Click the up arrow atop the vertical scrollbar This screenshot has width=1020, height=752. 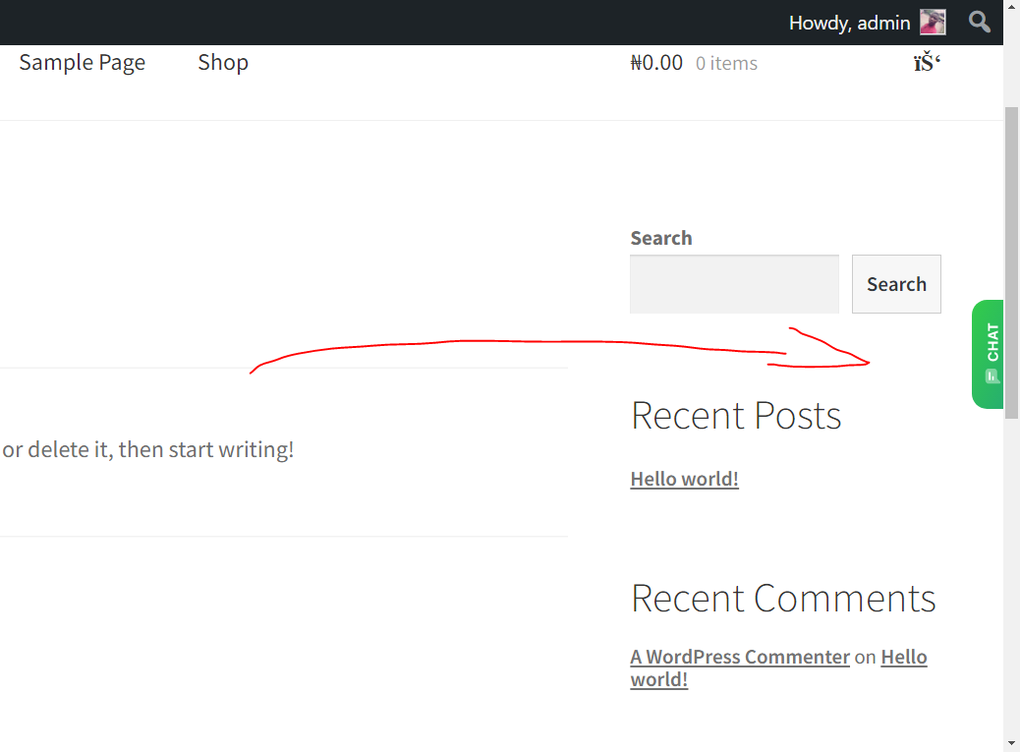pyautogui.click(x=1011, y=8)
